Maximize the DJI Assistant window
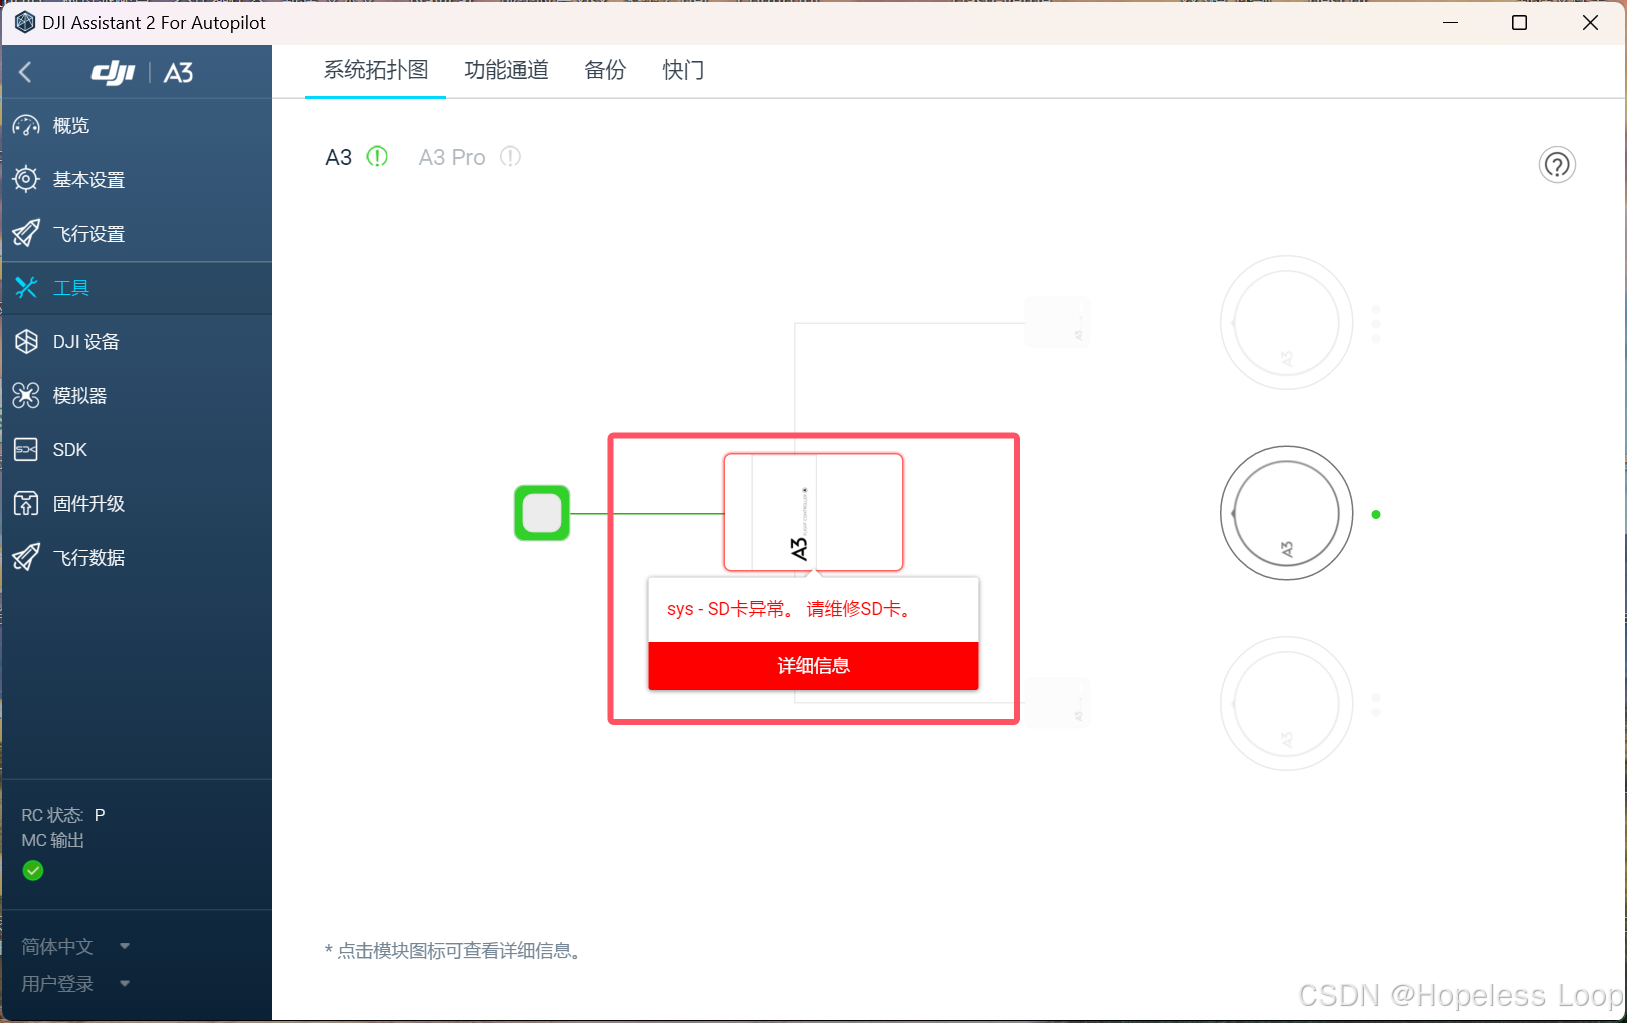The image size is (1627, 1023). (1519, 22)
